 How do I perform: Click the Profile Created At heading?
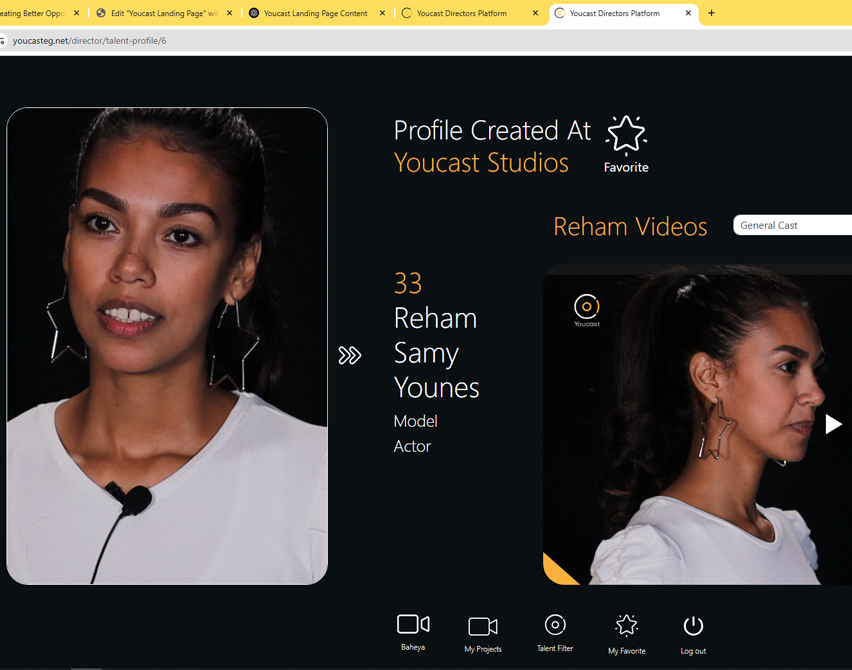coord(492,130)
